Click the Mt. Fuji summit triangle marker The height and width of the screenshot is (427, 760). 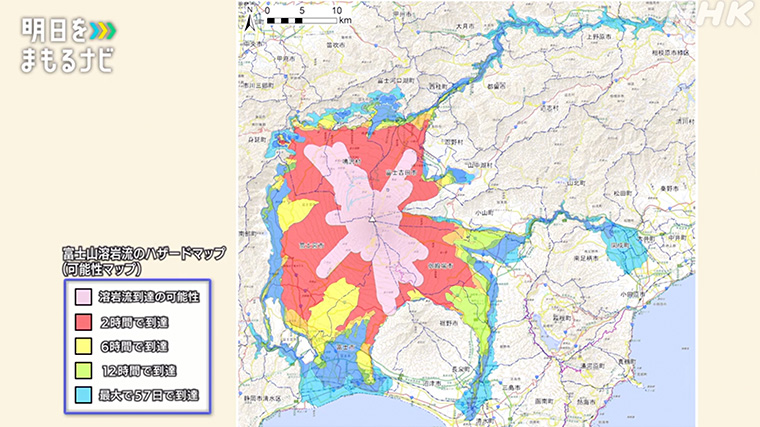(x=370, y=218)
